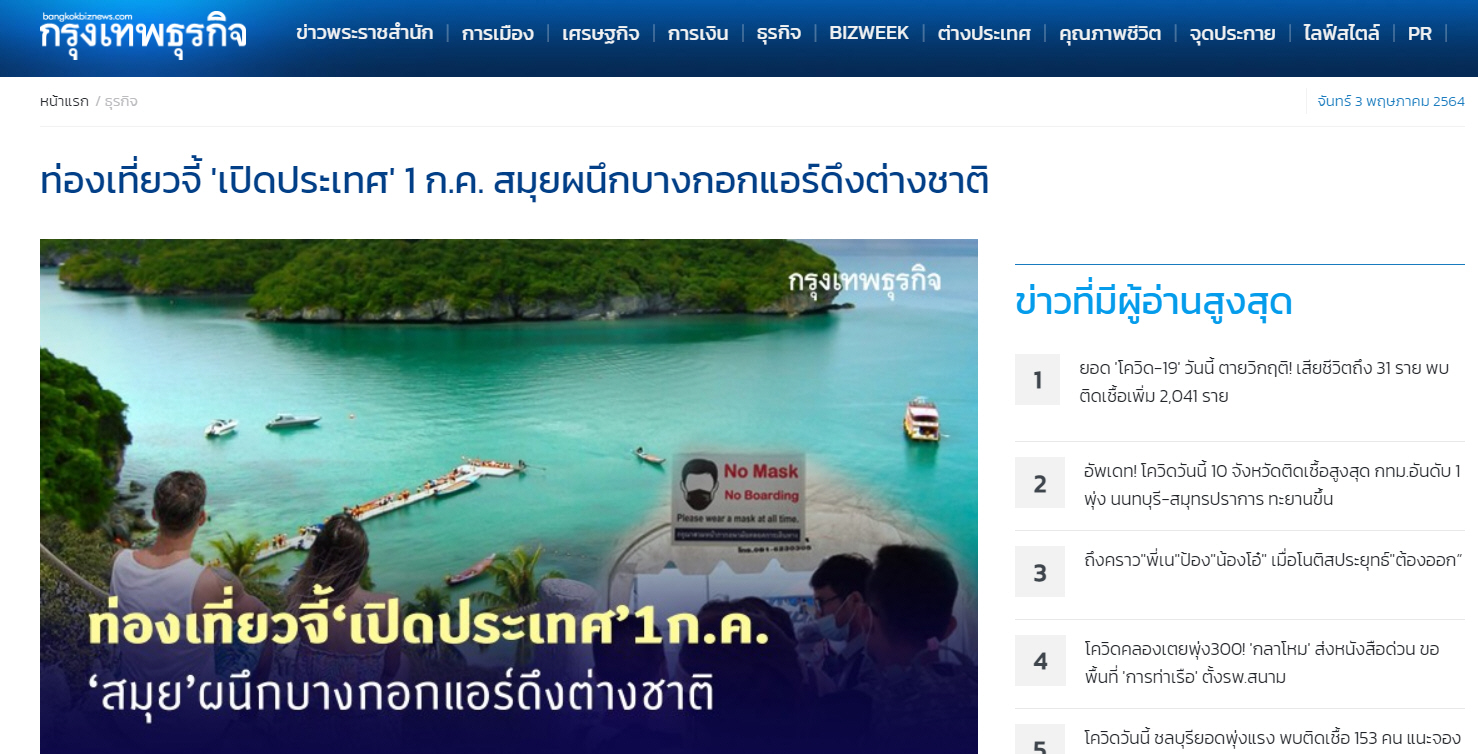The width and height of the screenshot is (1478, 754).
Task: Go to ไลฟ์สไตล์ section
Action: [1341, 33]
